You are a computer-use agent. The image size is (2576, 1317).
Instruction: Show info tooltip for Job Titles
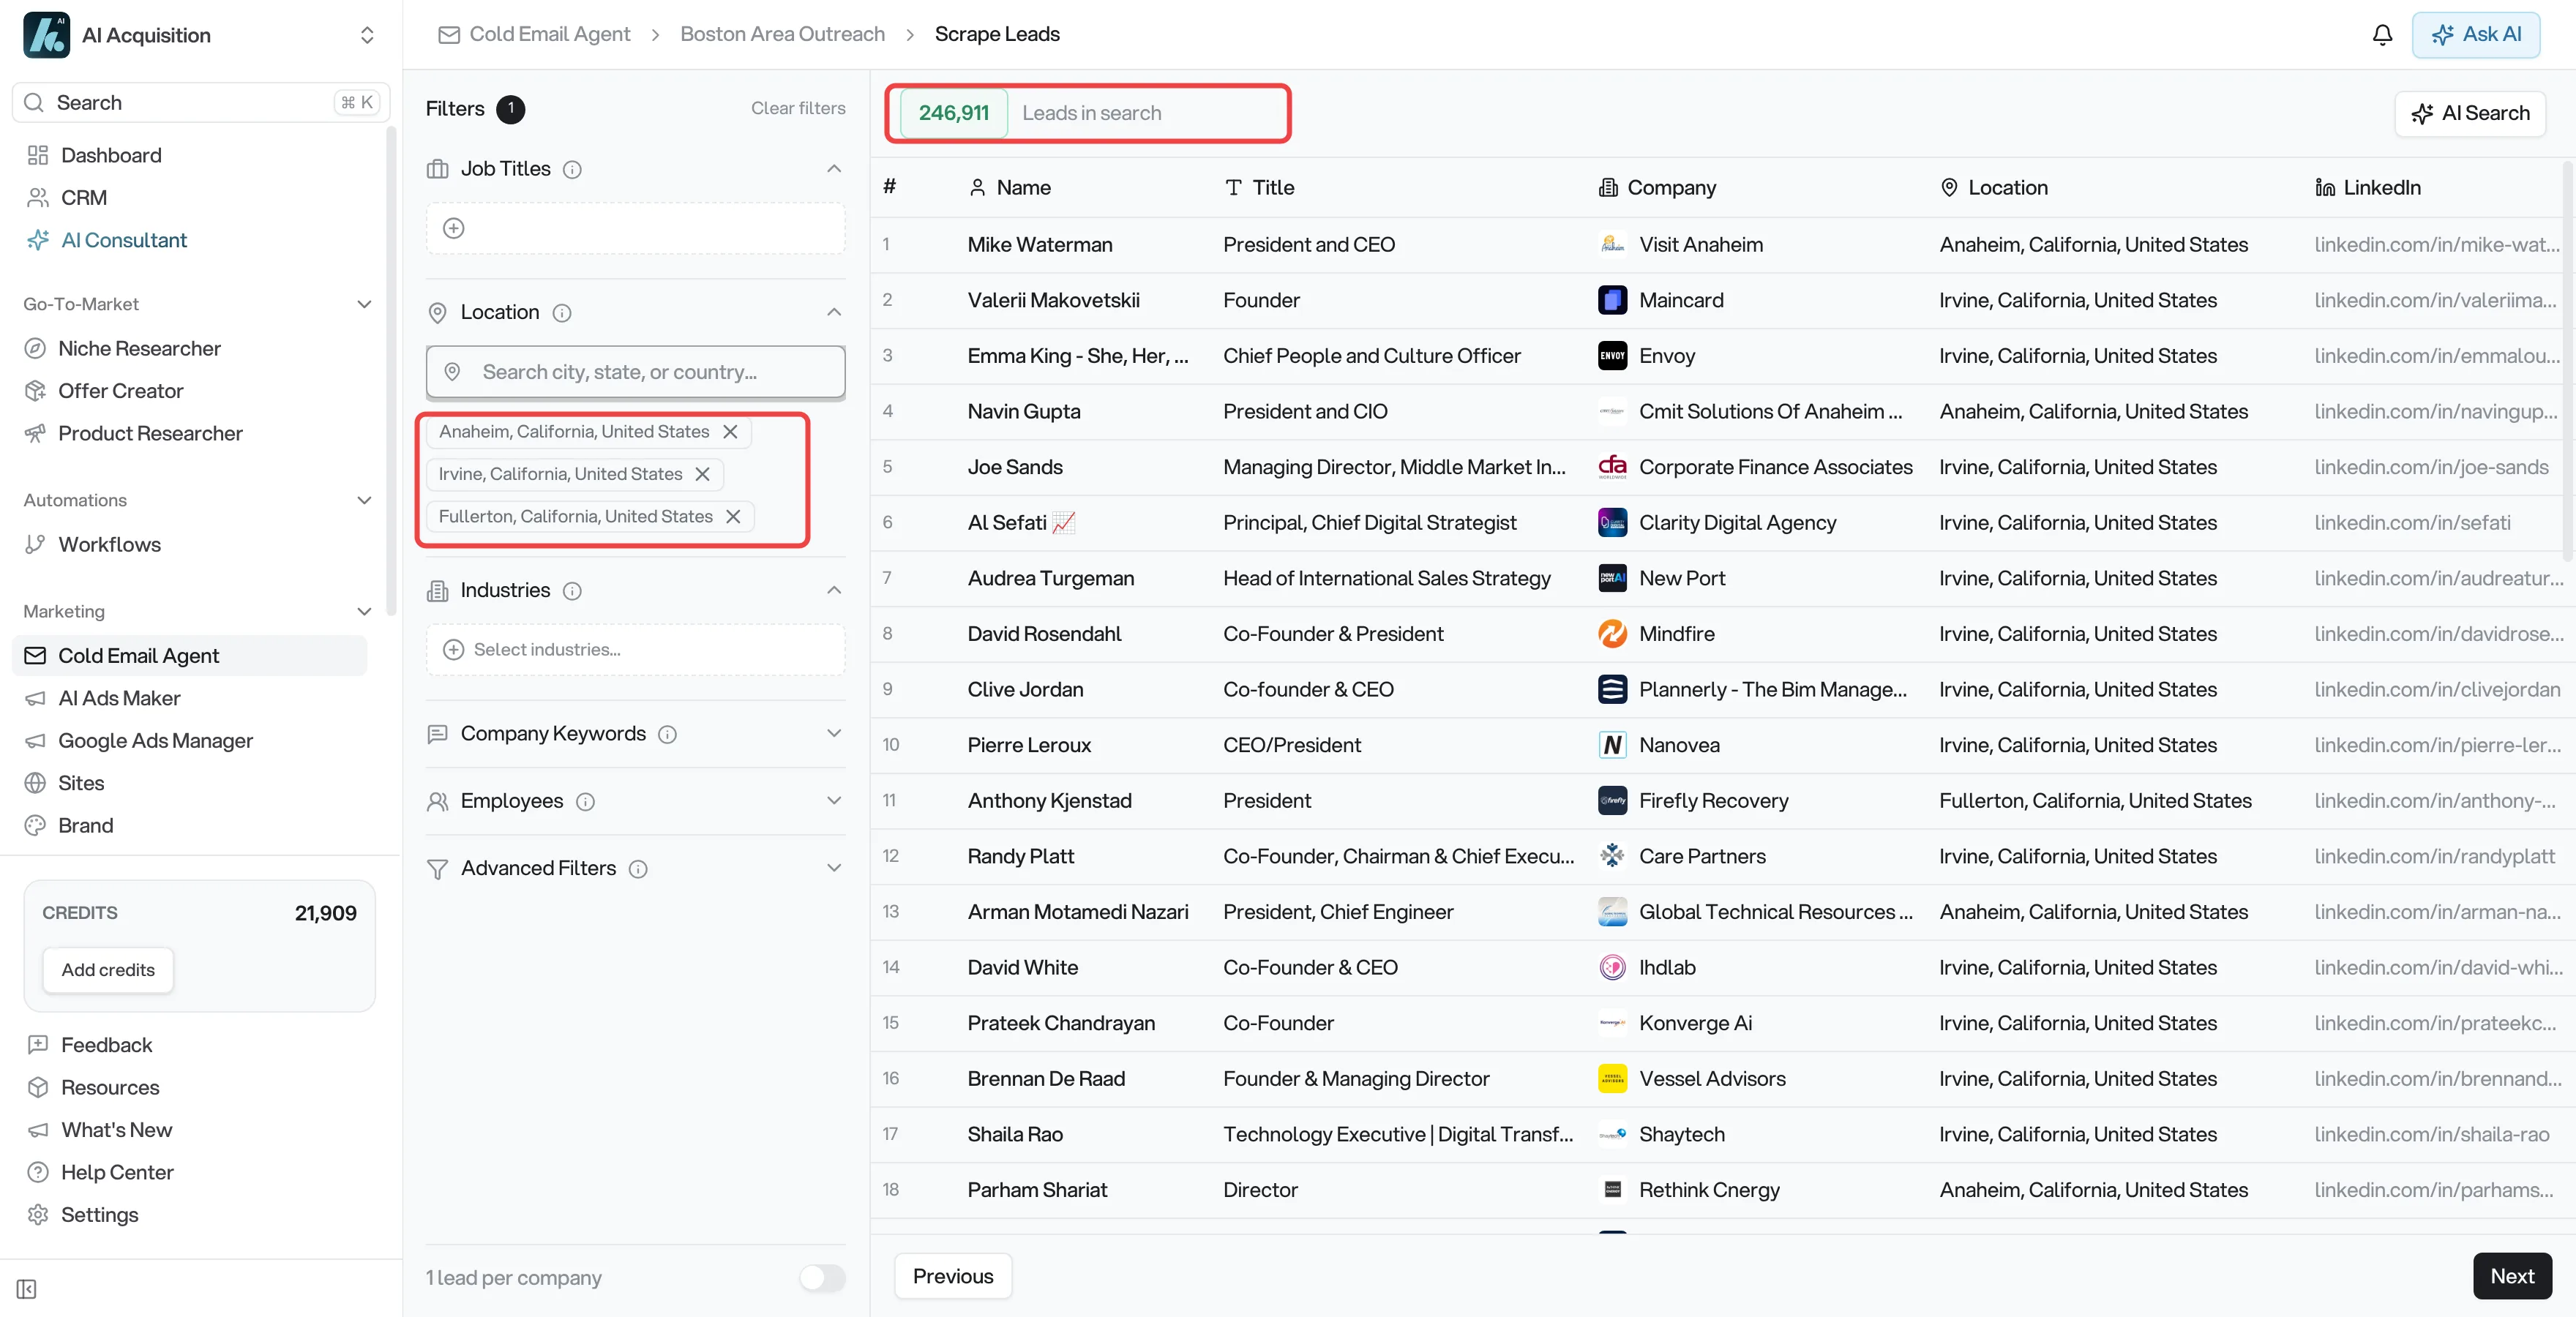coord(572,169)
